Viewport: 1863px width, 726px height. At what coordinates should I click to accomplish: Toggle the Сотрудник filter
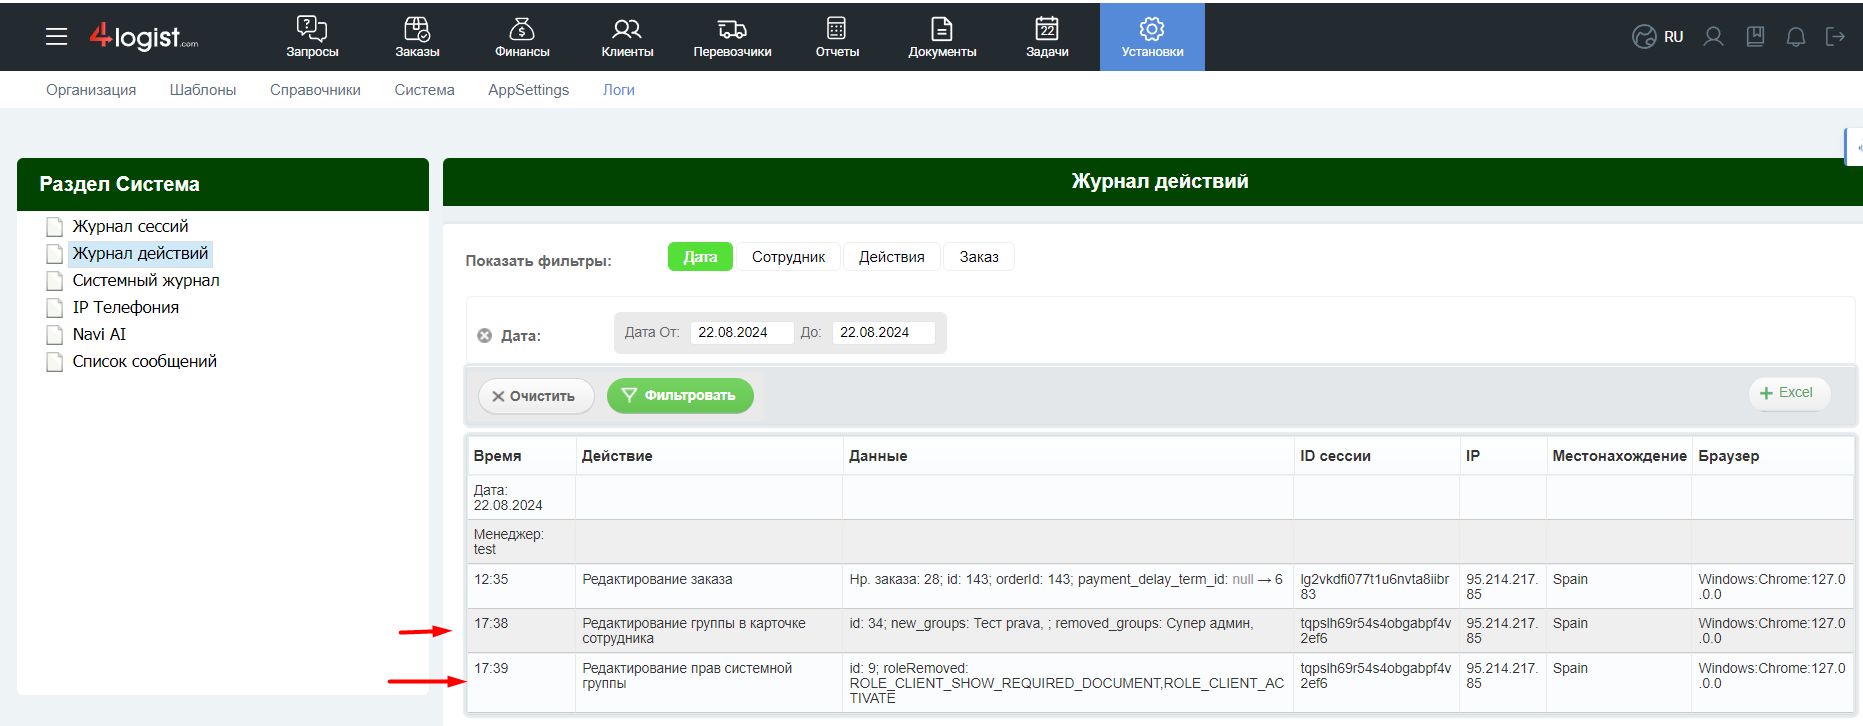(x=788, y=257)
